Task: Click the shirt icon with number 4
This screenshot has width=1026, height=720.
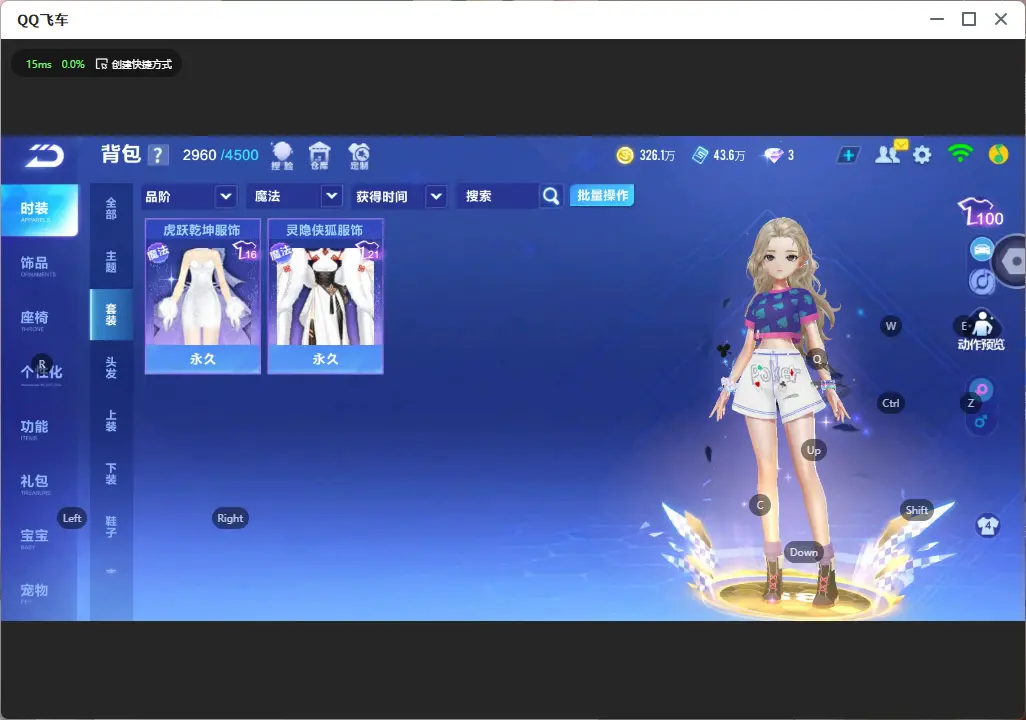Action: pos(987,525)
